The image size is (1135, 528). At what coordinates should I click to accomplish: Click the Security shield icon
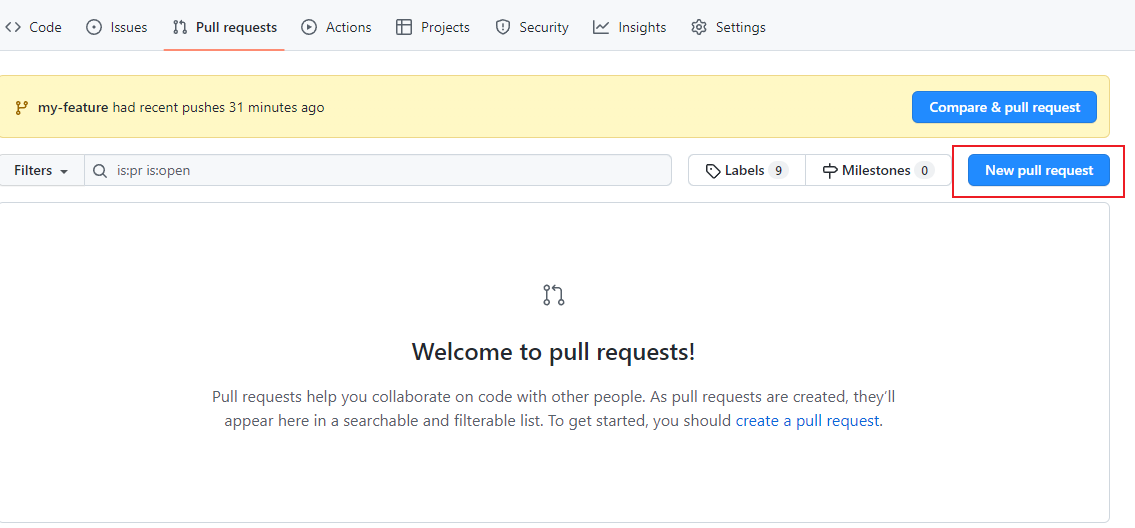click(x=503, y=27)
